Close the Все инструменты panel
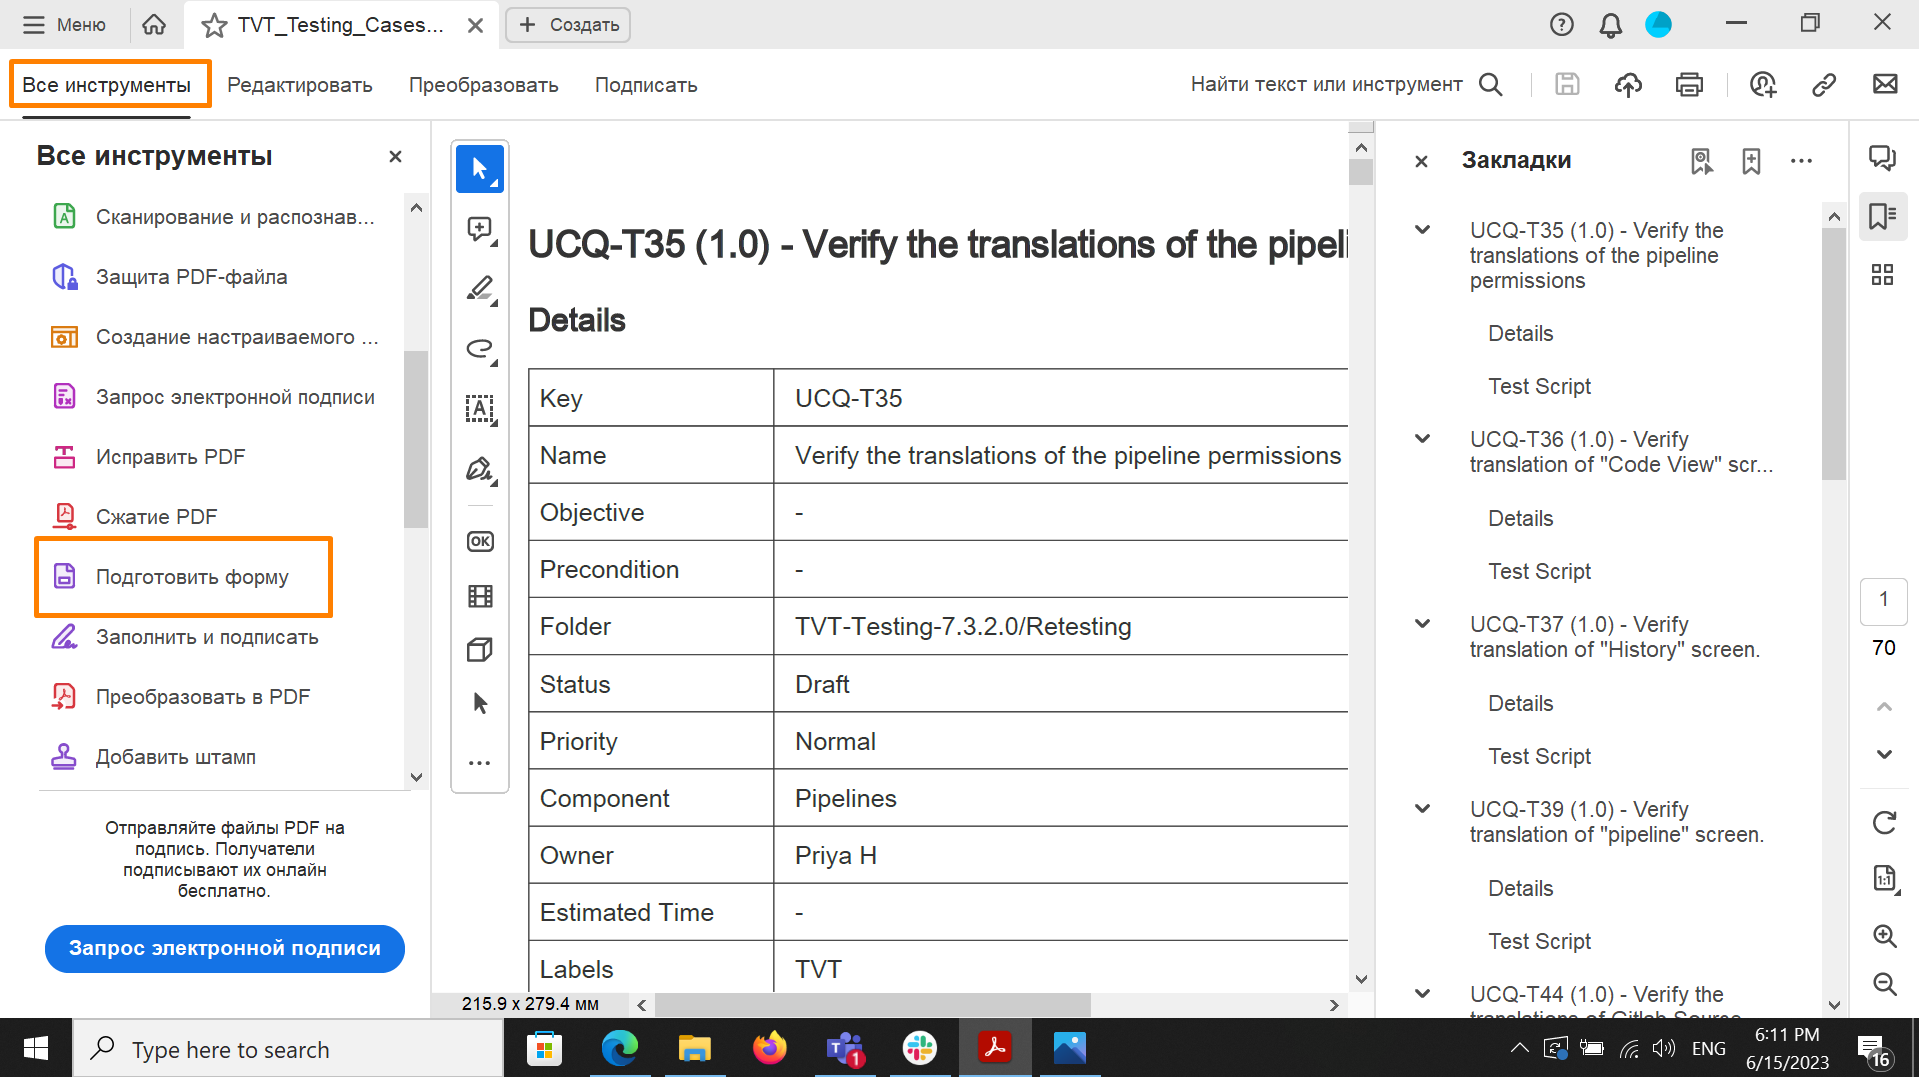This screenshot has width=1919, height=1077. (395, 156)
